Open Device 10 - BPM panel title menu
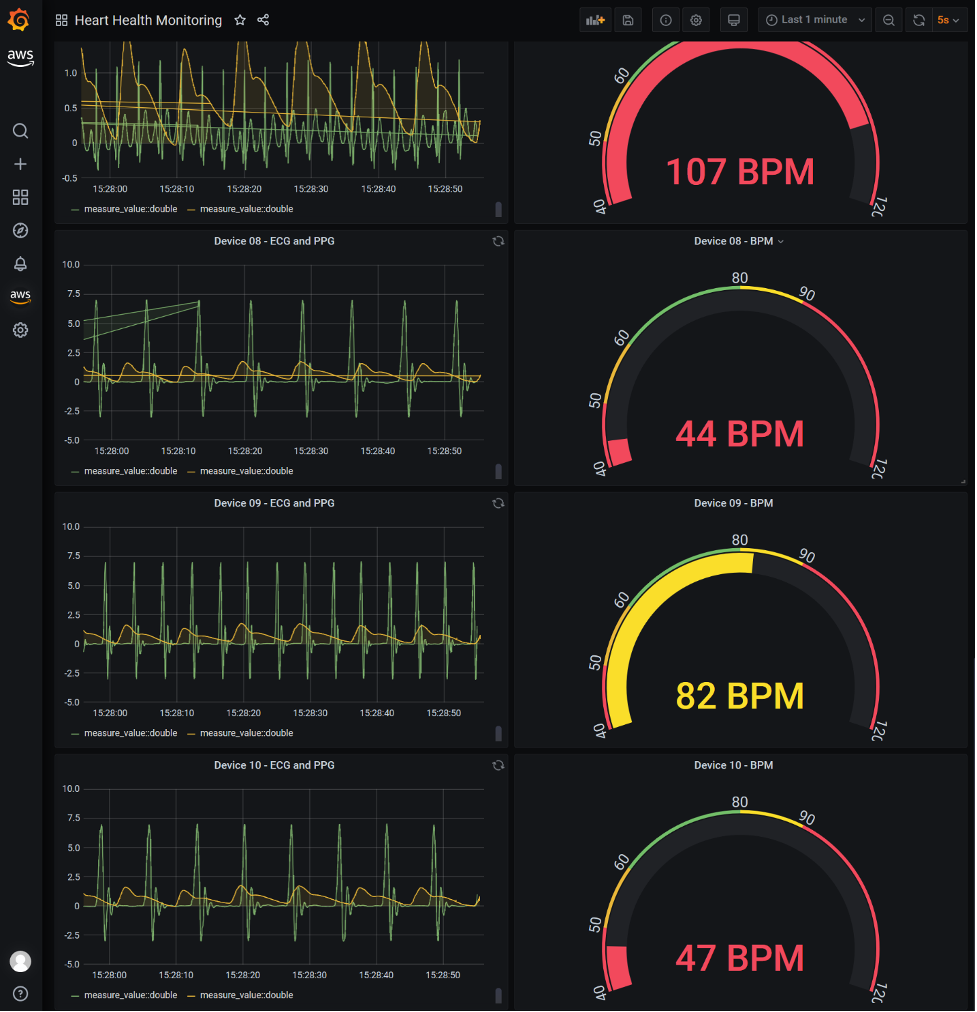 733,765
